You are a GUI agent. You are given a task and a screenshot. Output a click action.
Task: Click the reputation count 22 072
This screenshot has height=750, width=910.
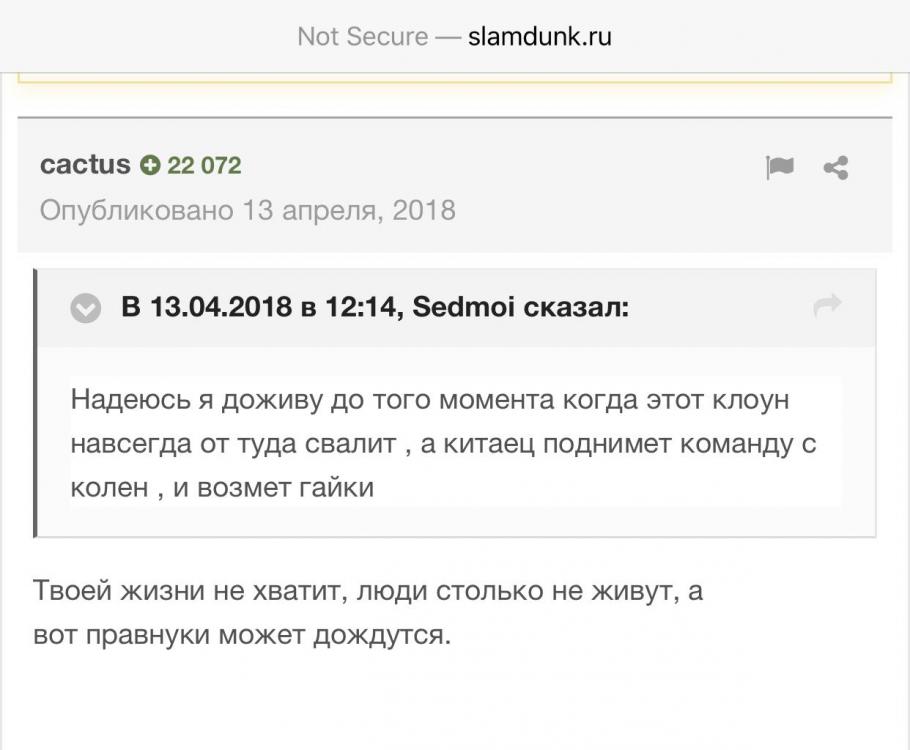pyautogui.click(x=204, y=165)
